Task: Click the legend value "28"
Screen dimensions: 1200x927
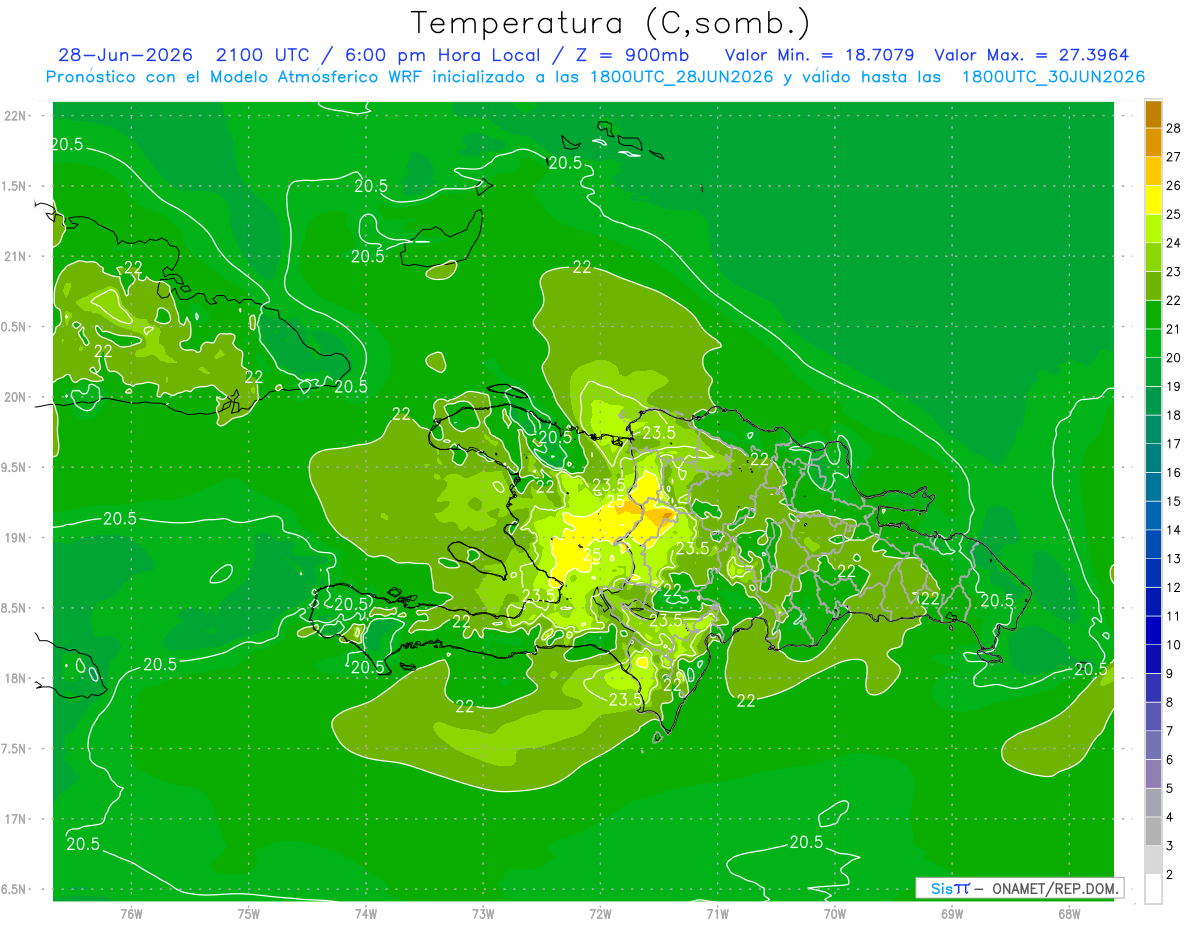Action: coord(1174,128)
